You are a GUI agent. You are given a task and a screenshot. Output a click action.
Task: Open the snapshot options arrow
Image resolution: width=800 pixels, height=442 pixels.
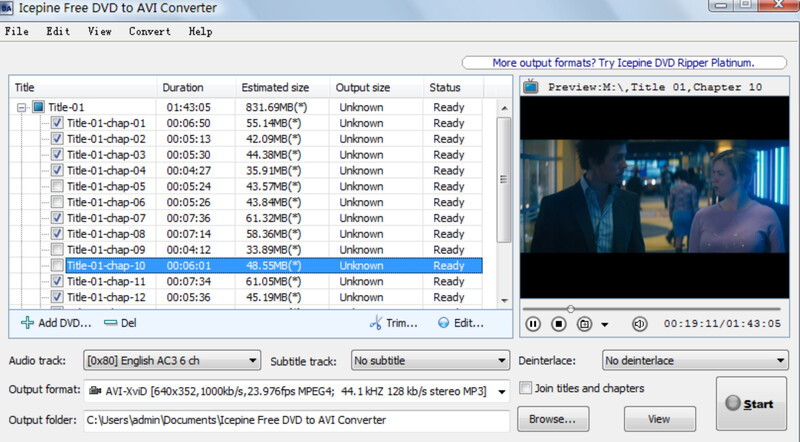(605, 325)
